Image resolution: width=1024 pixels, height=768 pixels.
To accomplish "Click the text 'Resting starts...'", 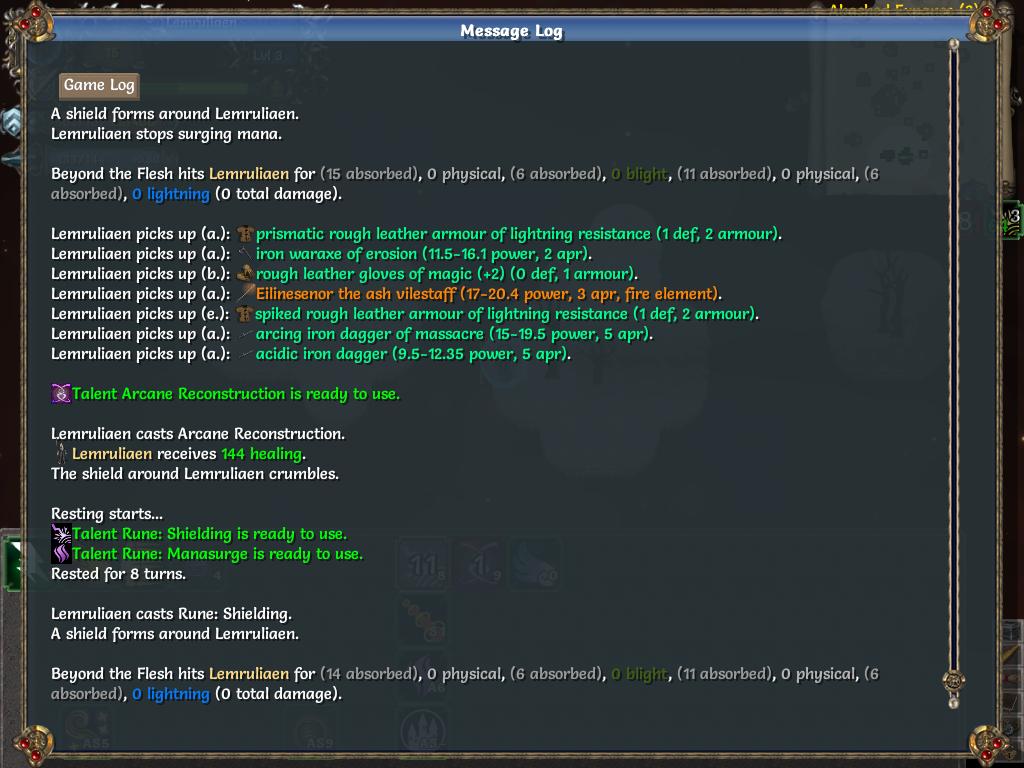I will click(107, 514).
